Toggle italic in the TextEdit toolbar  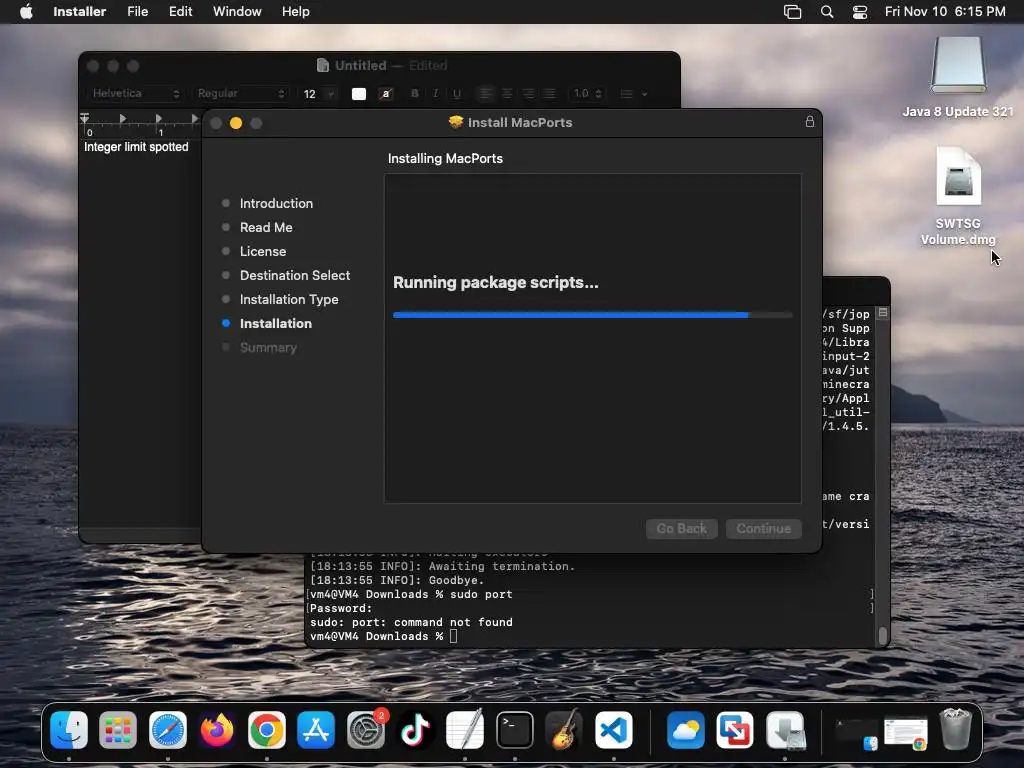(x=436, y=93)
